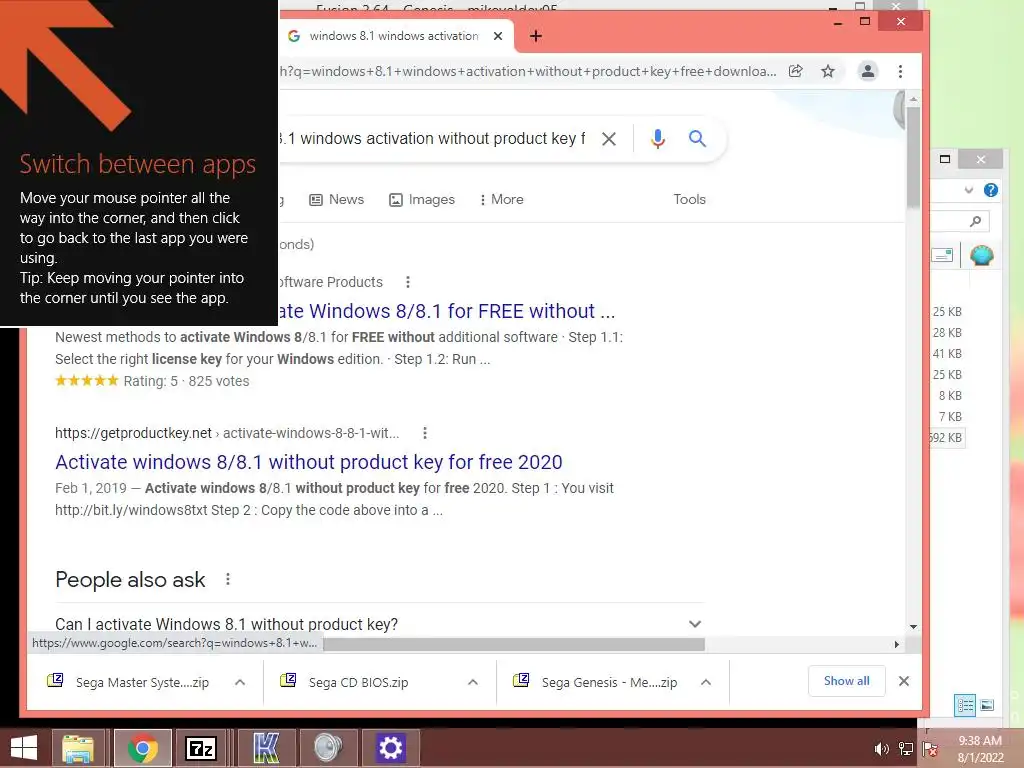Close the downloads bar with X
This screenshot has height=768, width=1024.
pos(904,681)
